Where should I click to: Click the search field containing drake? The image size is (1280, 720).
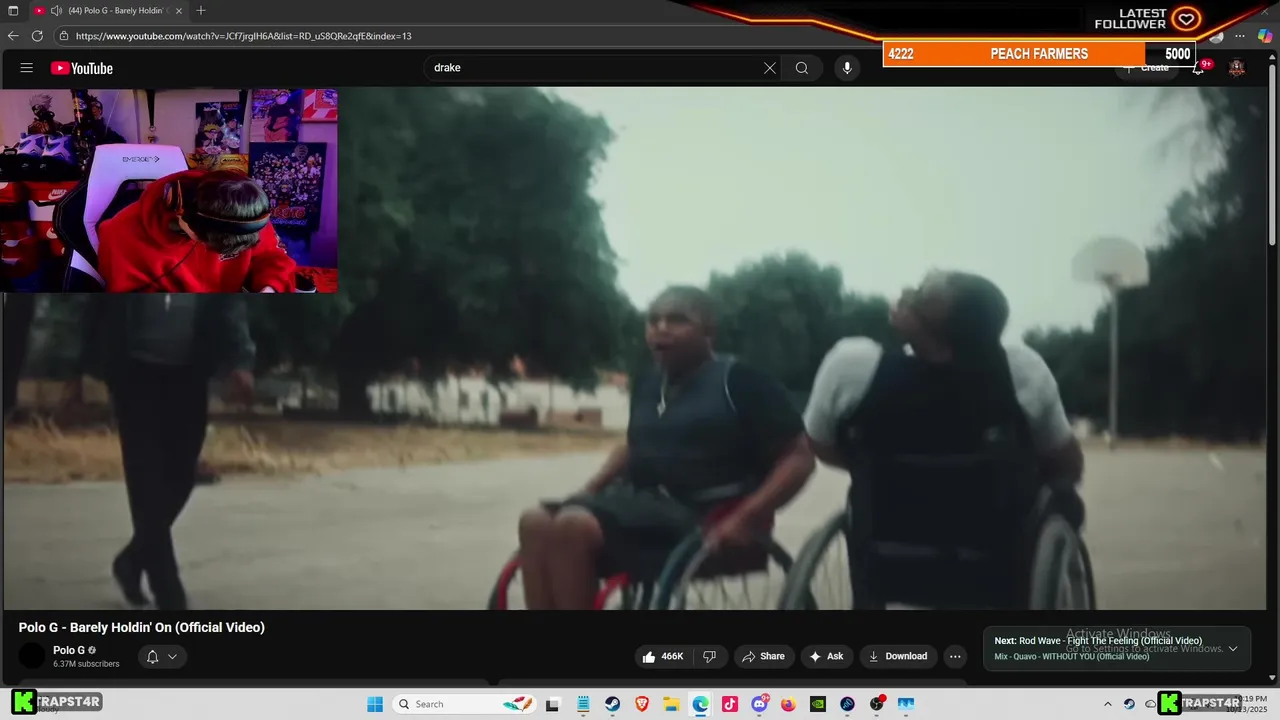point(595,68)
